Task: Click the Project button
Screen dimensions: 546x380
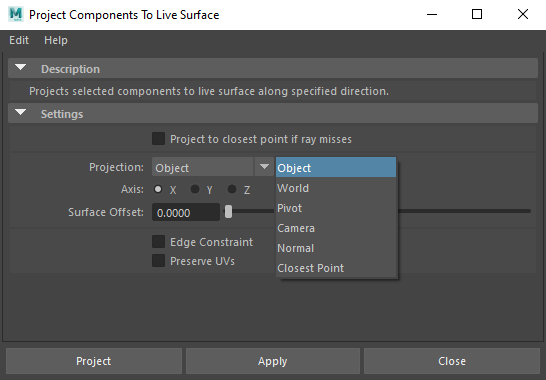Action: click(x=94, y=361)
